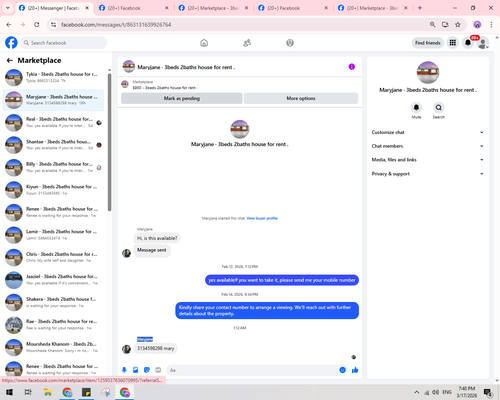Click the Mark as pending button
The width and height of the screenshot is (500, 400).
tap(182, 98)
